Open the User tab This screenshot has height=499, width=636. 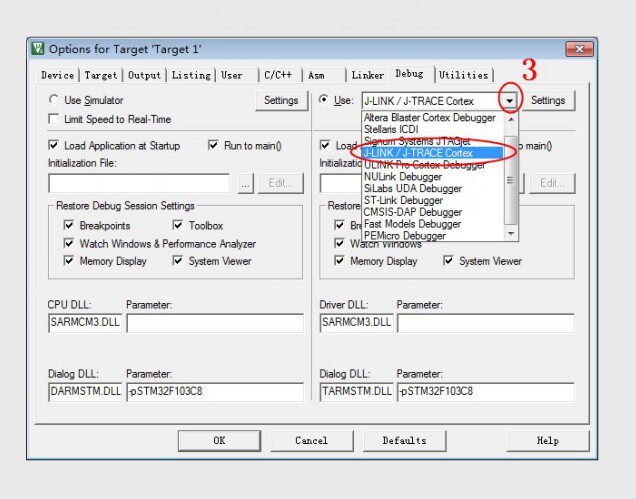232,75
